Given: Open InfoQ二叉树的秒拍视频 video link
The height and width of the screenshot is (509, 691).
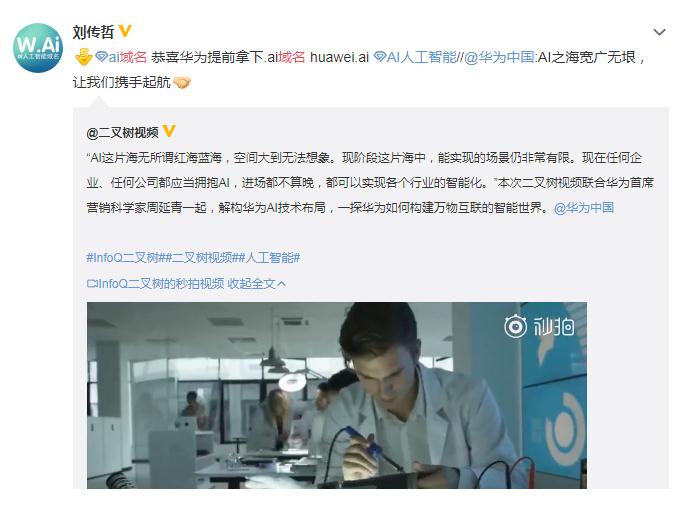Looking at the screenshot, I should (x=161, y=283).
